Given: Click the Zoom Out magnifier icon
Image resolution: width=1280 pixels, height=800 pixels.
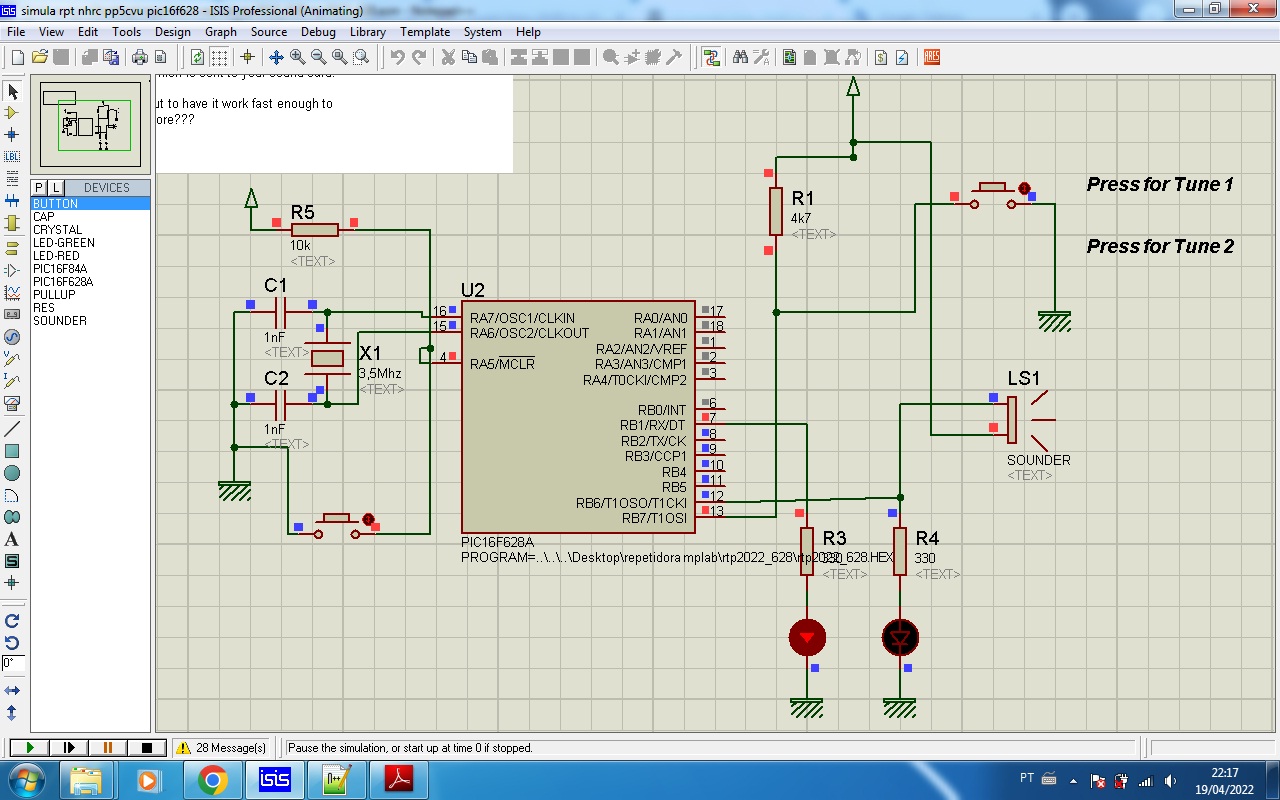Looking at the screenshot, I should click(x=318, y=57).
